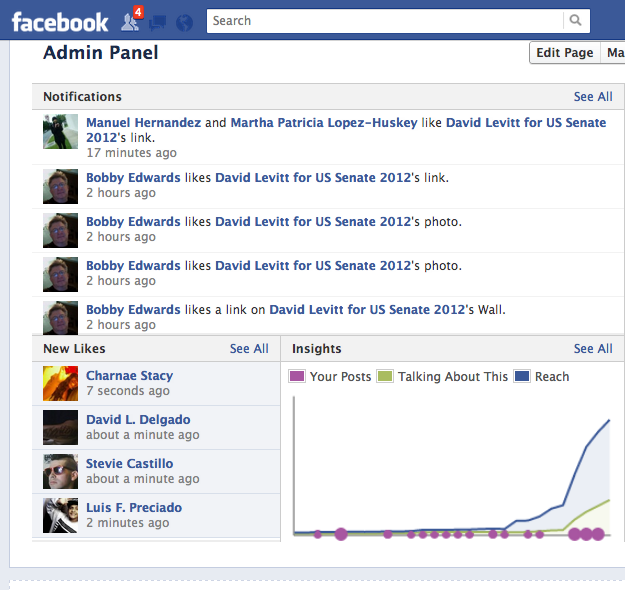Open Charnae Stacy profile

click(130, 376)
